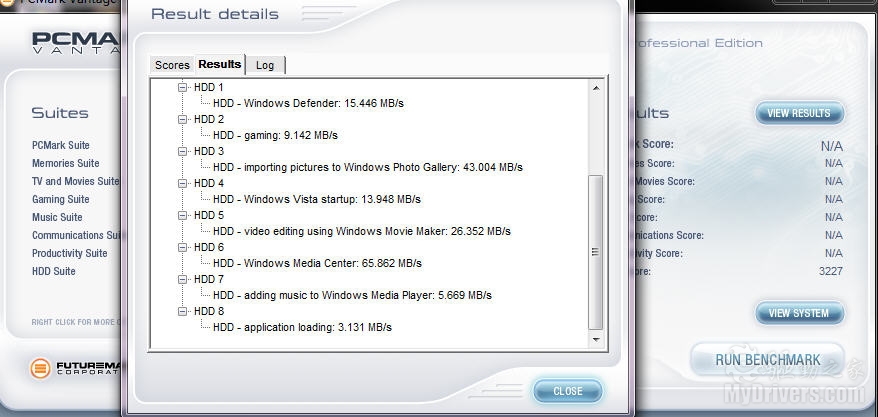Viewport: 878px width, 417px height.
Task: Collapse the HDD 7 tree node
Action: (183, 279)
